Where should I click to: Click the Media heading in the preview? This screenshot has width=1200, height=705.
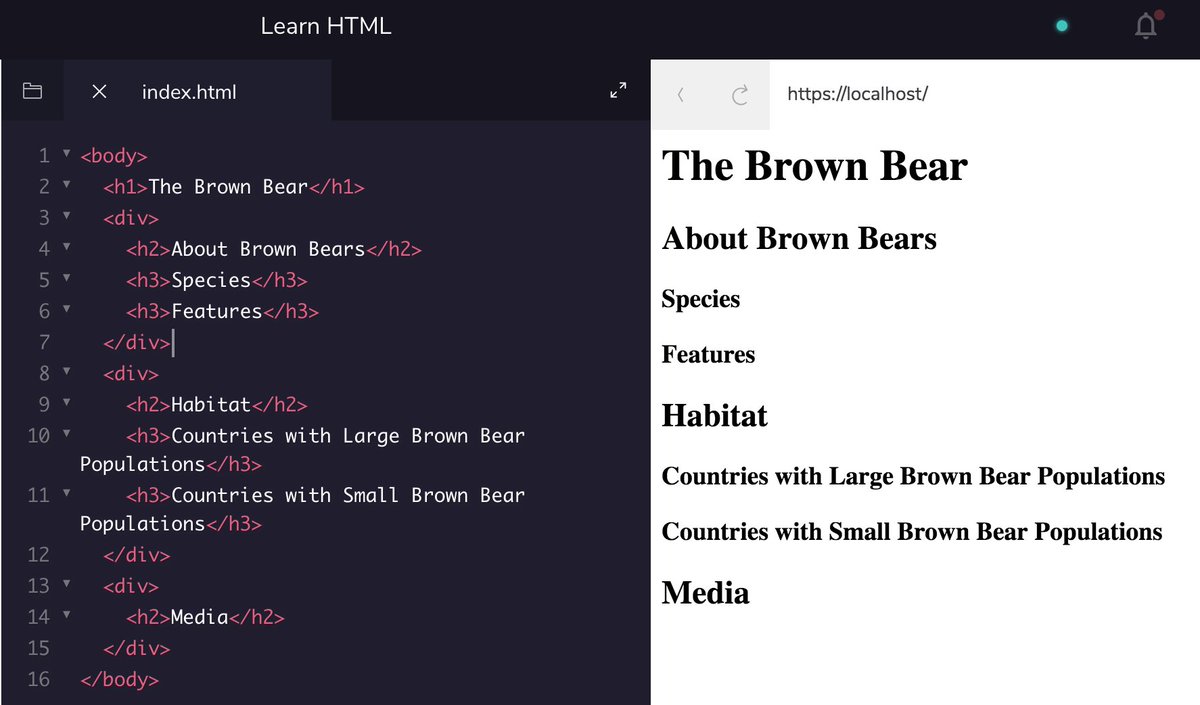click(705, 592)
